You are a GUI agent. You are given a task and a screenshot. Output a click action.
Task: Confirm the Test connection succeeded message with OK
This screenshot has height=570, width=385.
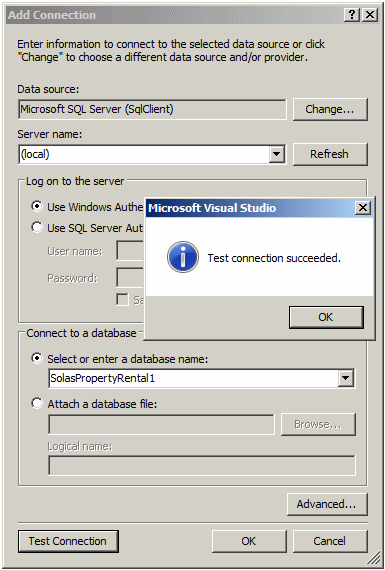pyautogui.click(x=326, y=317)
